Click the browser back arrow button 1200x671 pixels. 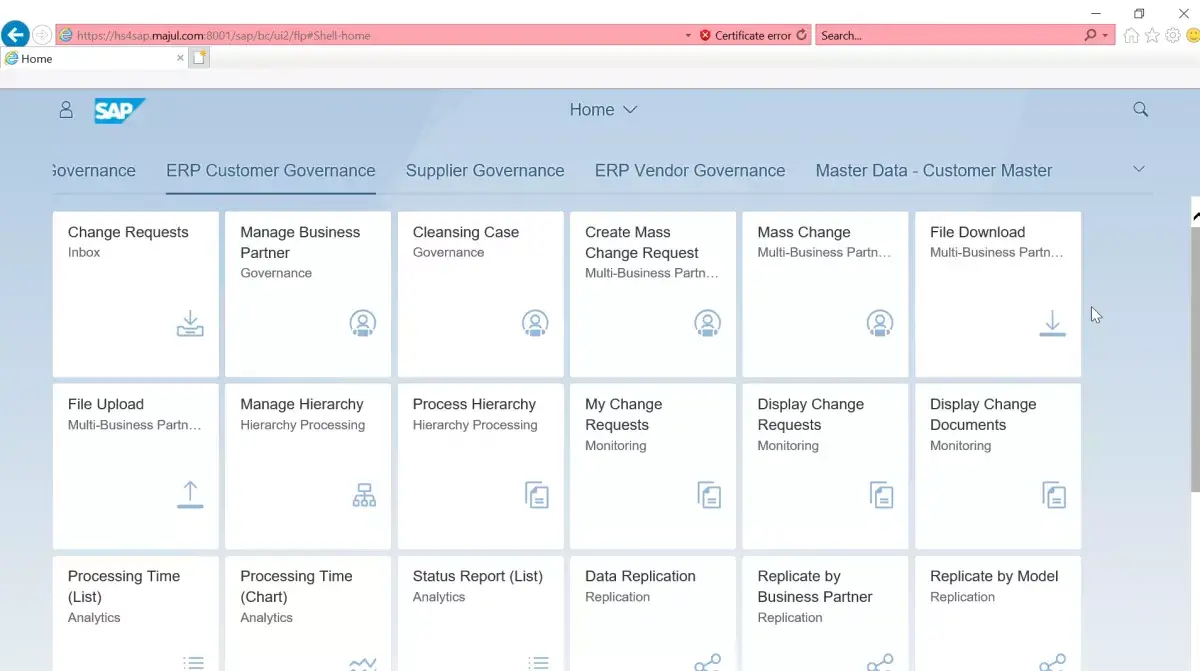click(15, 35)
